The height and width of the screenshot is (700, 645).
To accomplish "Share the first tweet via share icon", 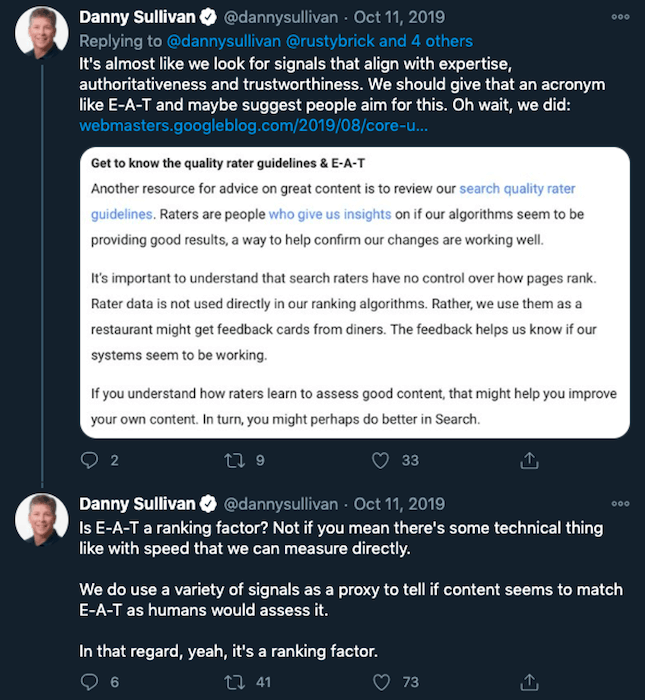I will pos(529,460).
